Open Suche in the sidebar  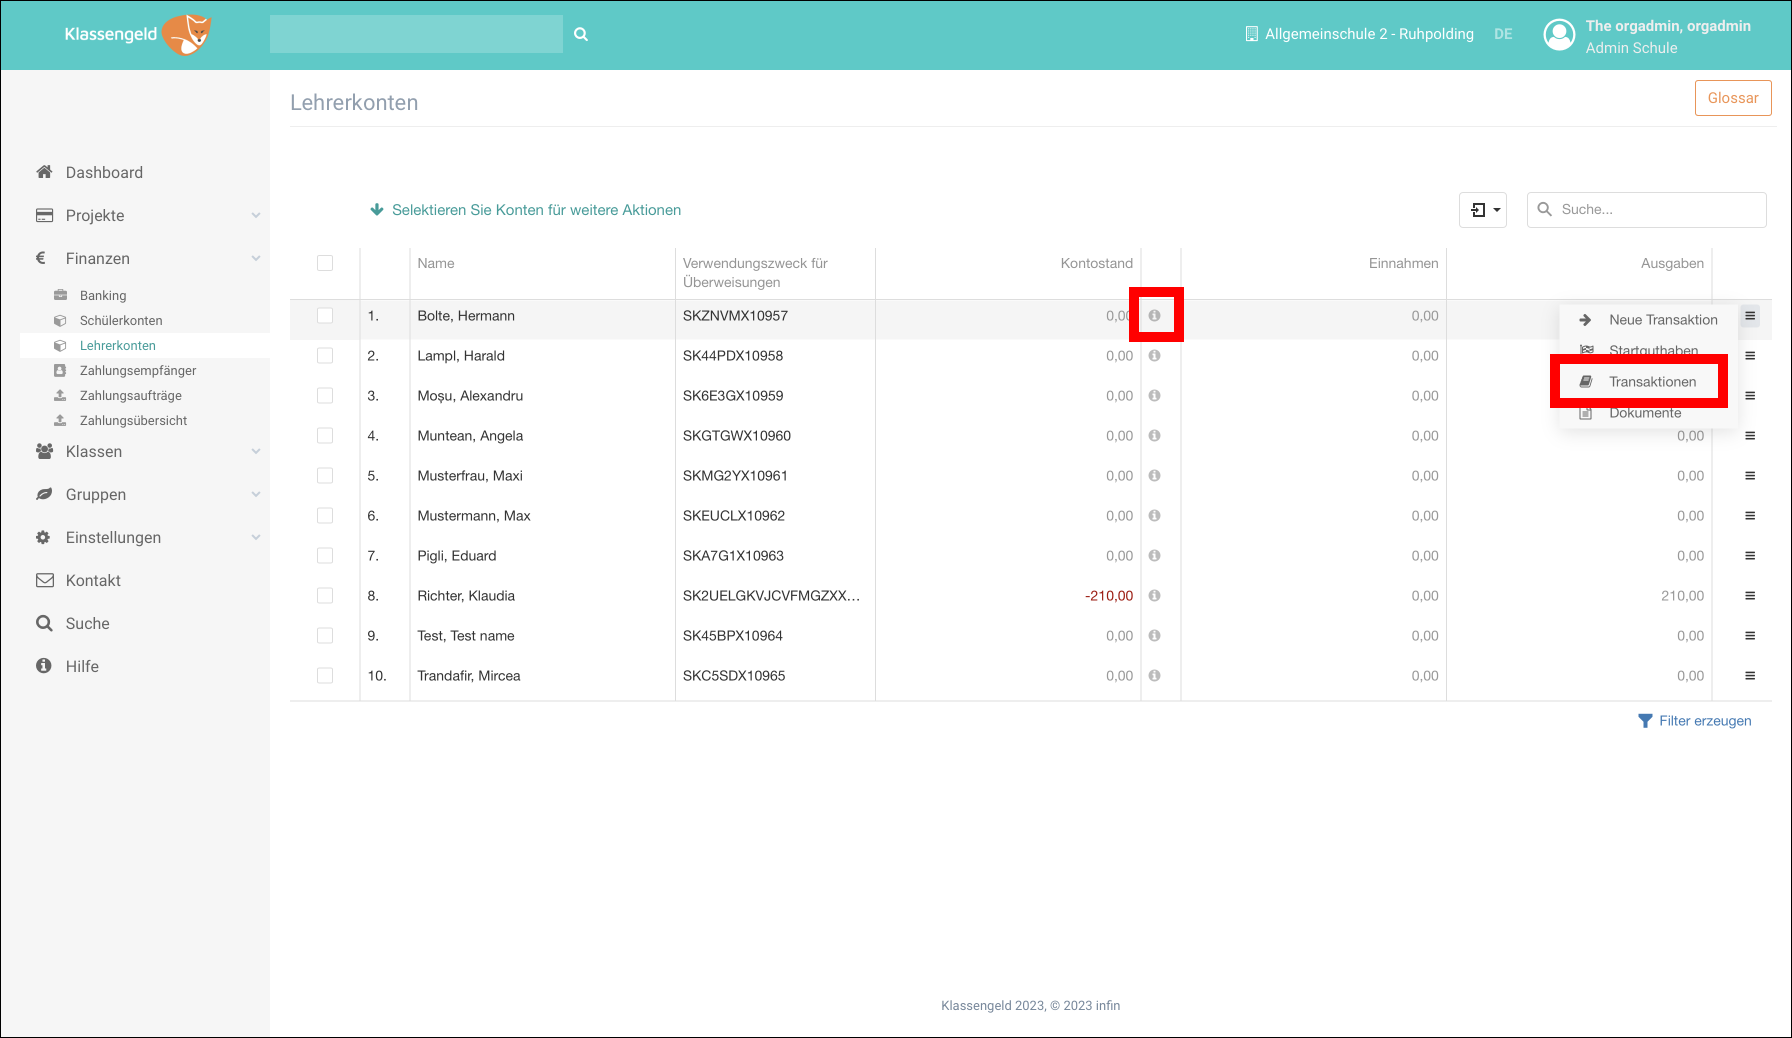(x=87, y=623)
